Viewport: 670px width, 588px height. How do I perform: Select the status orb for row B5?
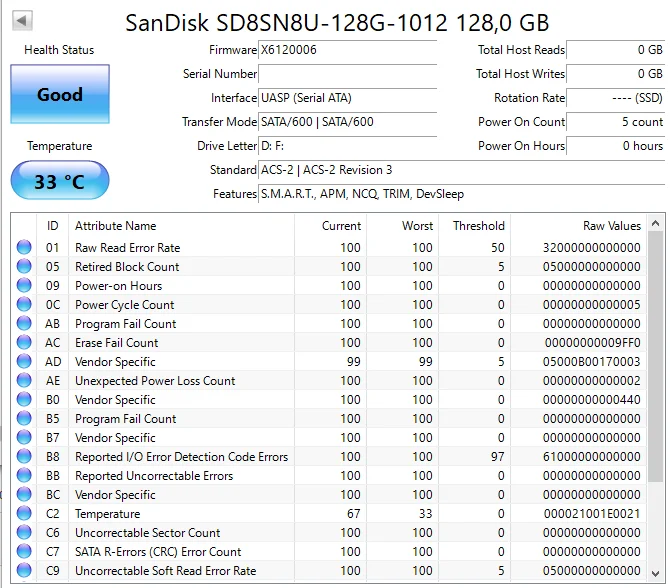24,418
